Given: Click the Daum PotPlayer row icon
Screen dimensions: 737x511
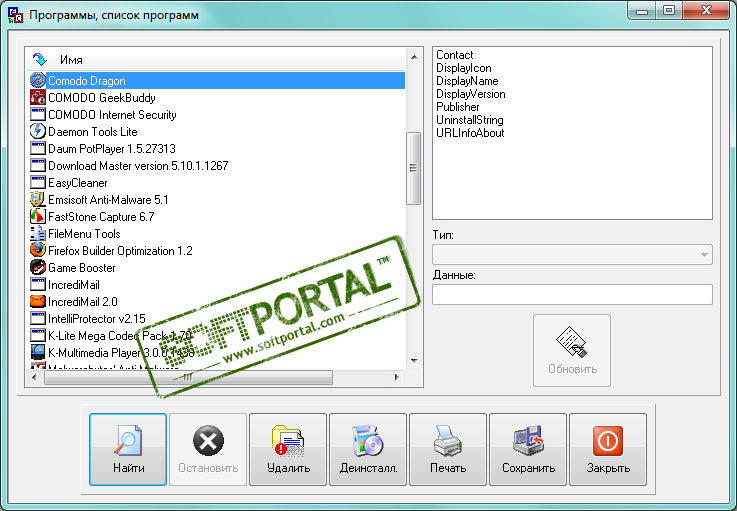Looking at the screenshot, I should point(38,149).
